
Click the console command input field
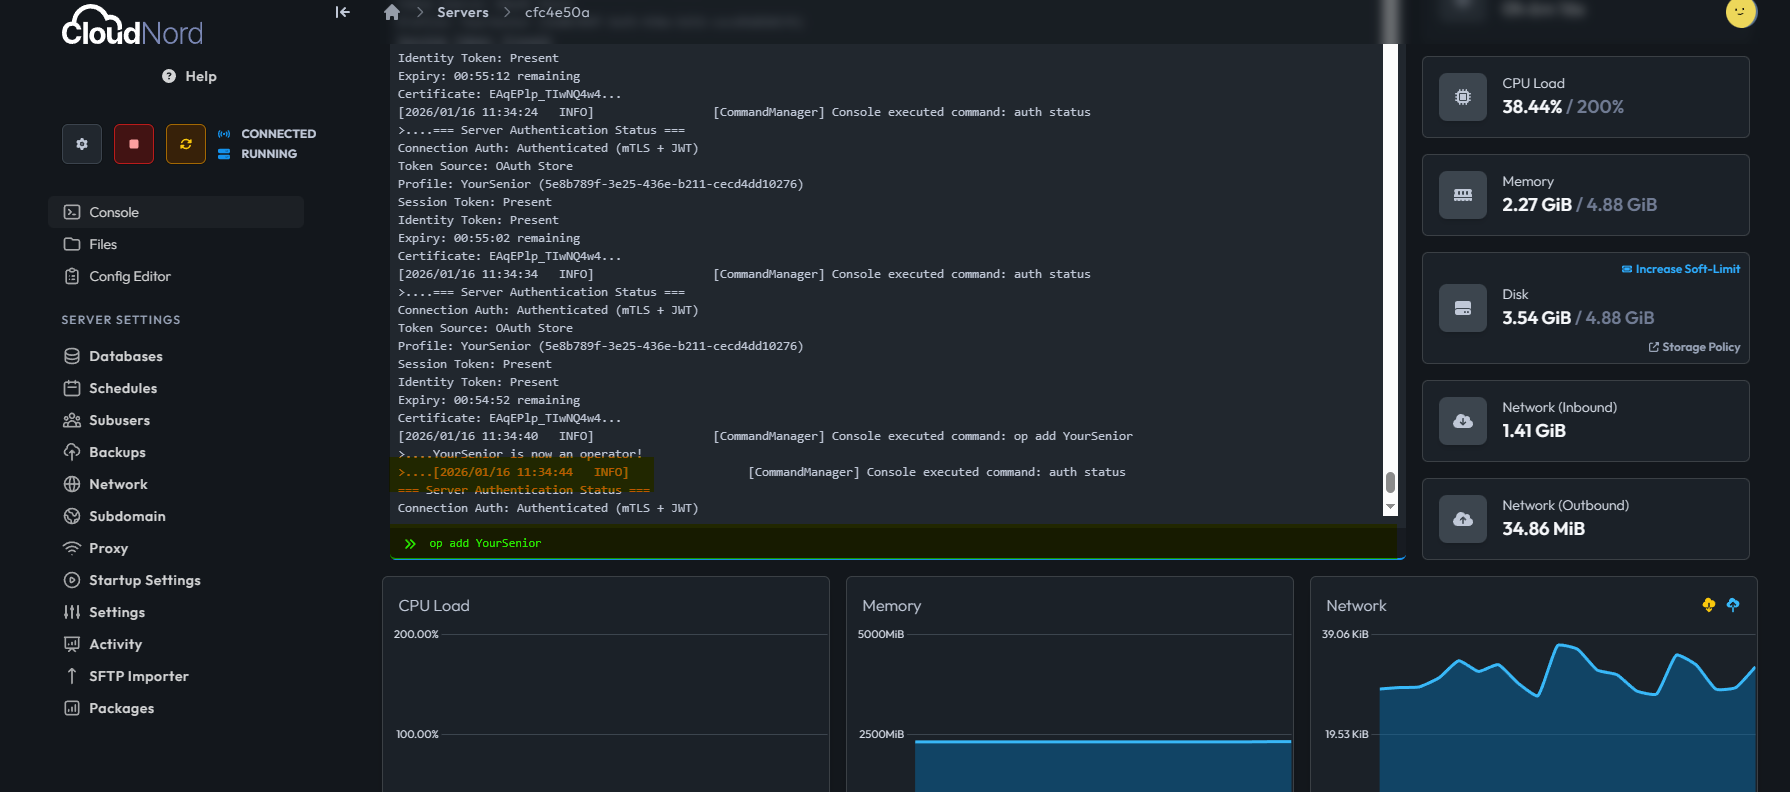coord(900,543)
